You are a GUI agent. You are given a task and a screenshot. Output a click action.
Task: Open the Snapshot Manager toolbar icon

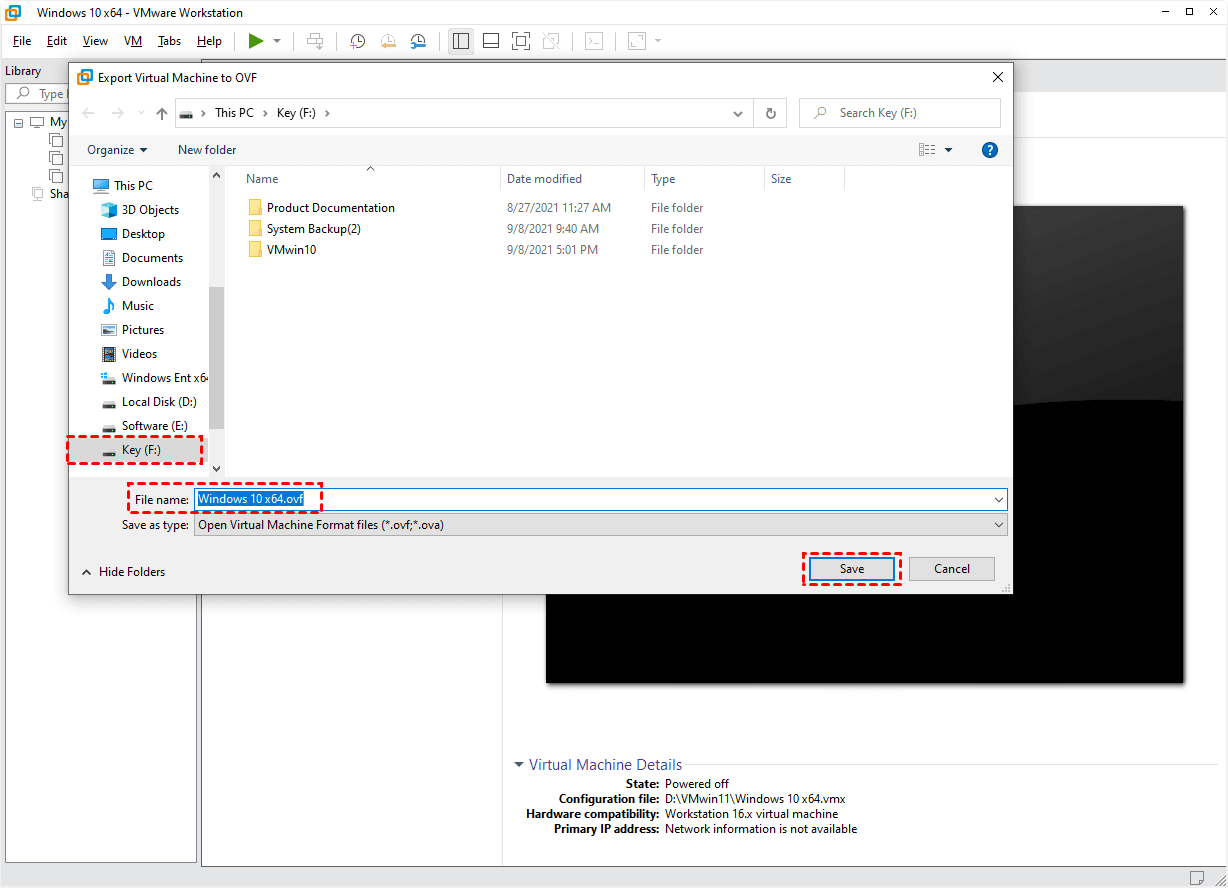418,41
